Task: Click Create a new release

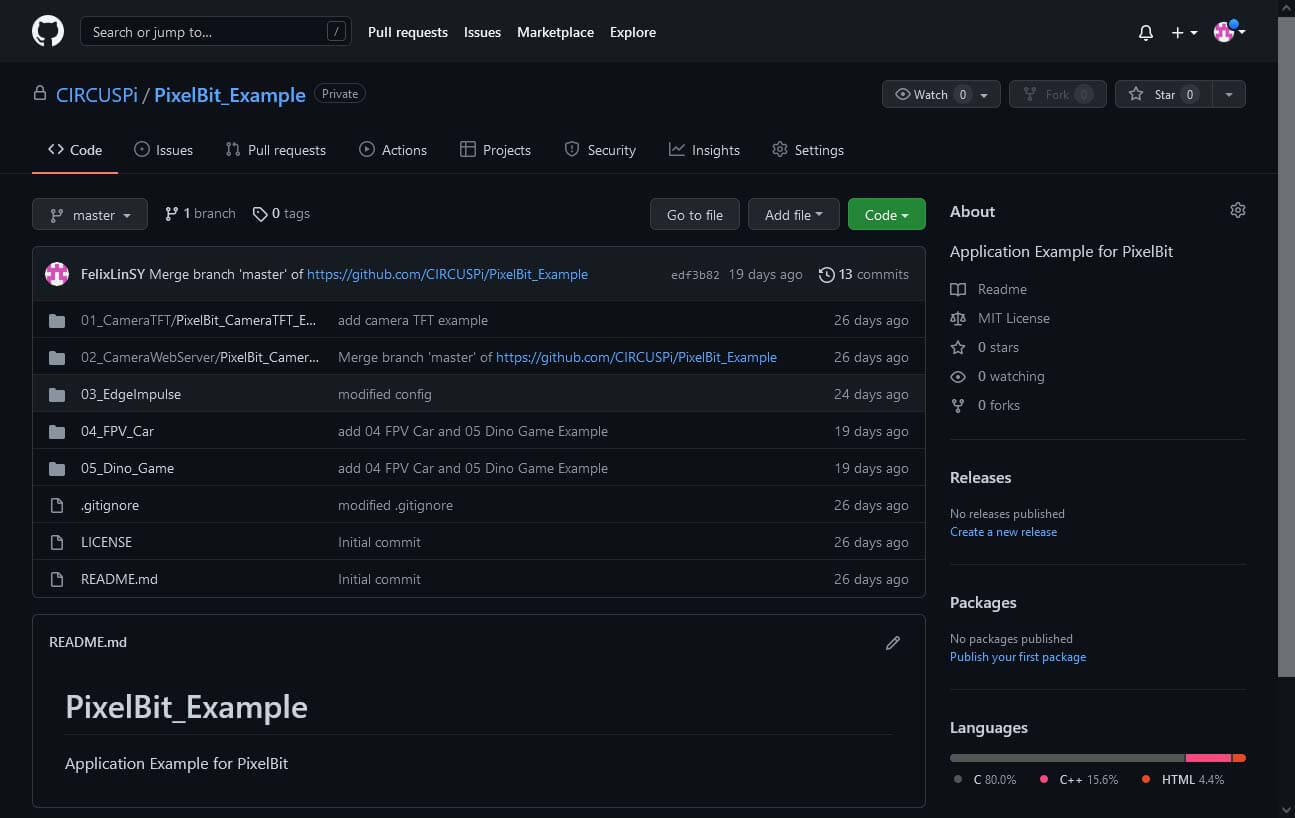Action: point(1003,532)
